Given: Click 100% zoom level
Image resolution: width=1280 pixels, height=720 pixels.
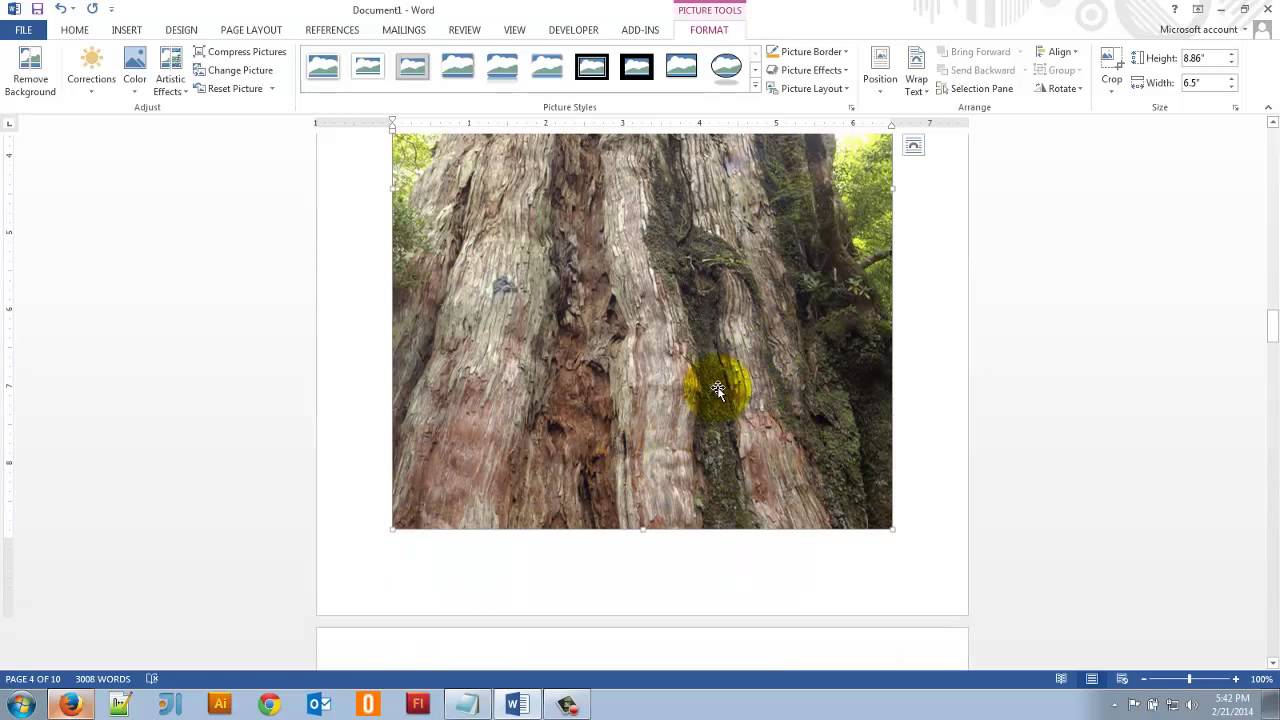Looking at the screenshot, I should [1261, 679].
